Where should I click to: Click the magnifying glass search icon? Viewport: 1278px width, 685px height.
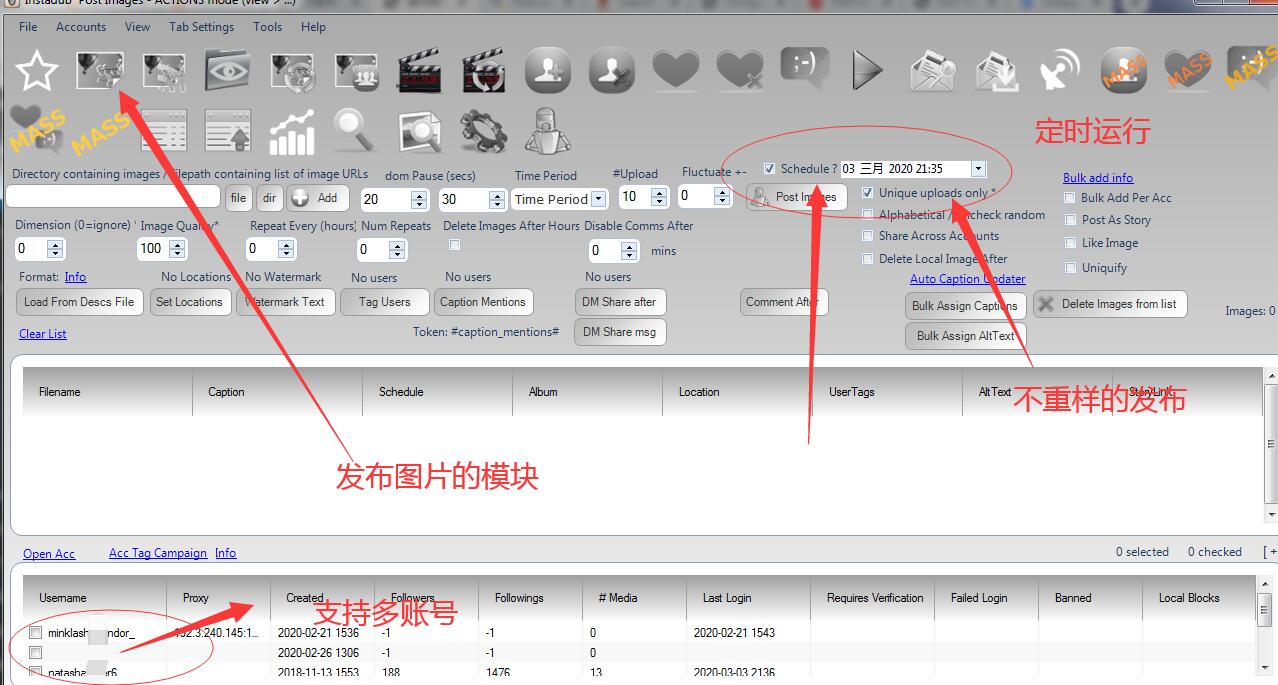(354, 128)
